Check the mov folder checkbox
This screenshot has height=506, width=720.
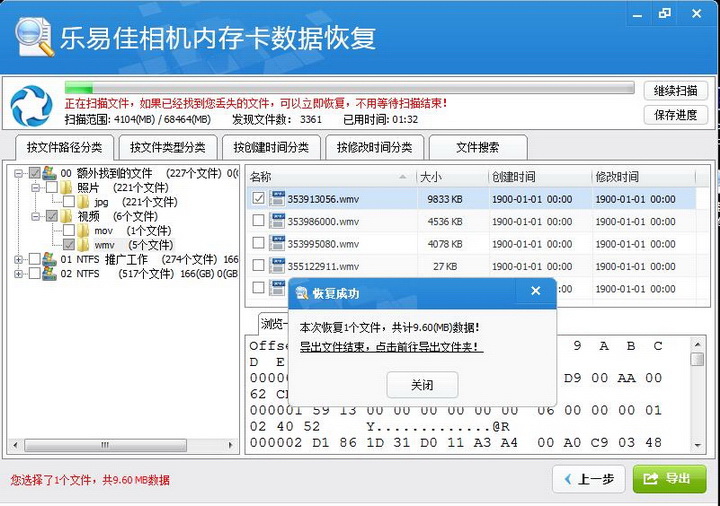coord(69,230)
